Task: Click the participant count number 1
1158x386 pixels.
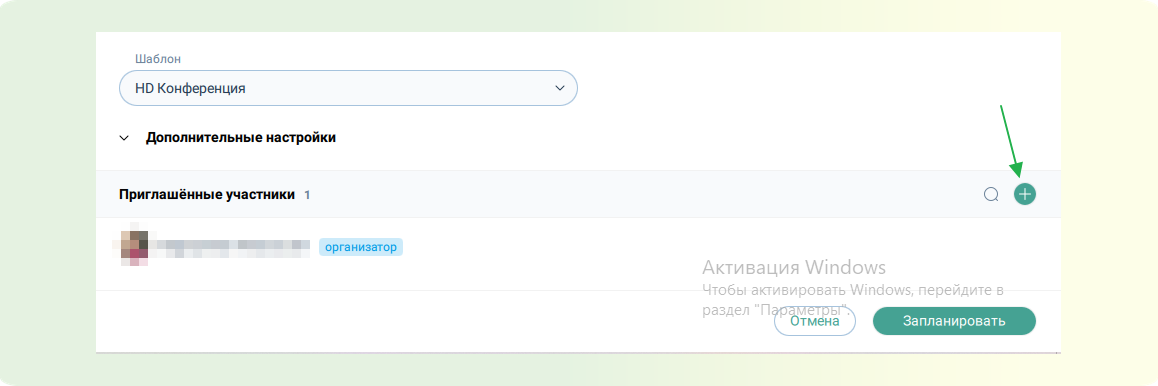Action: (307, 196)
